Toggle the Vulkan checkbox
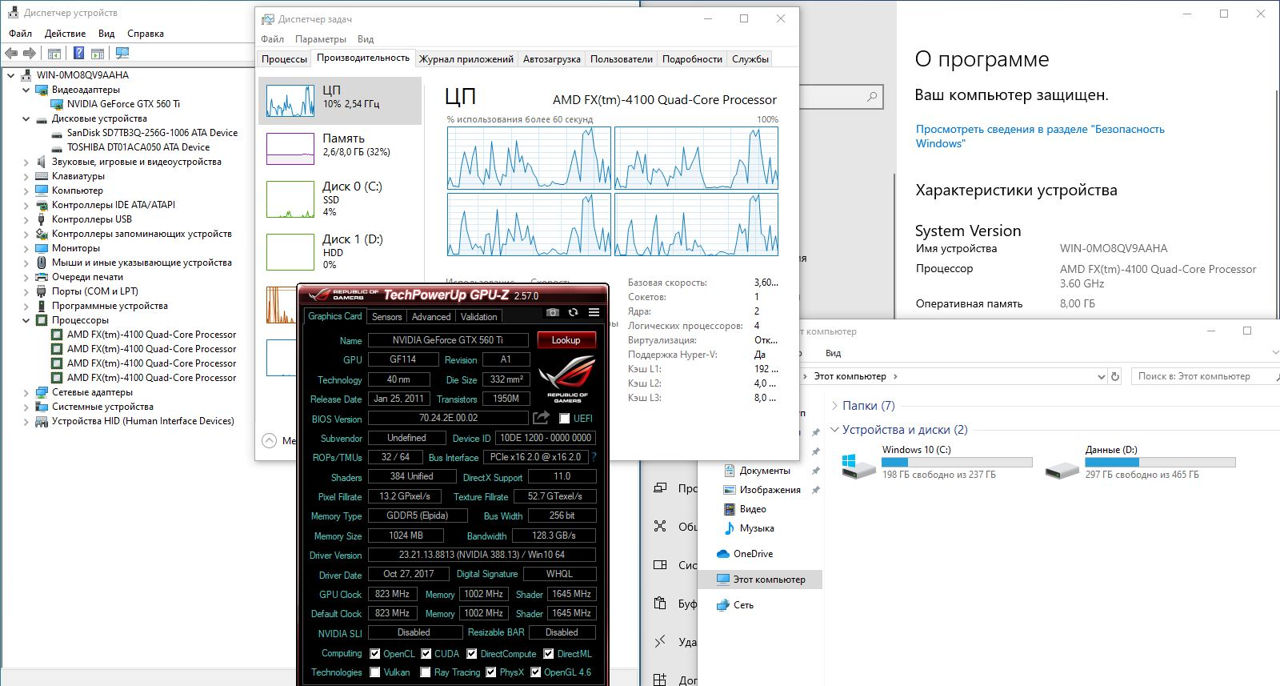Screen dimensions: 1280x686 tap(374, 673)
